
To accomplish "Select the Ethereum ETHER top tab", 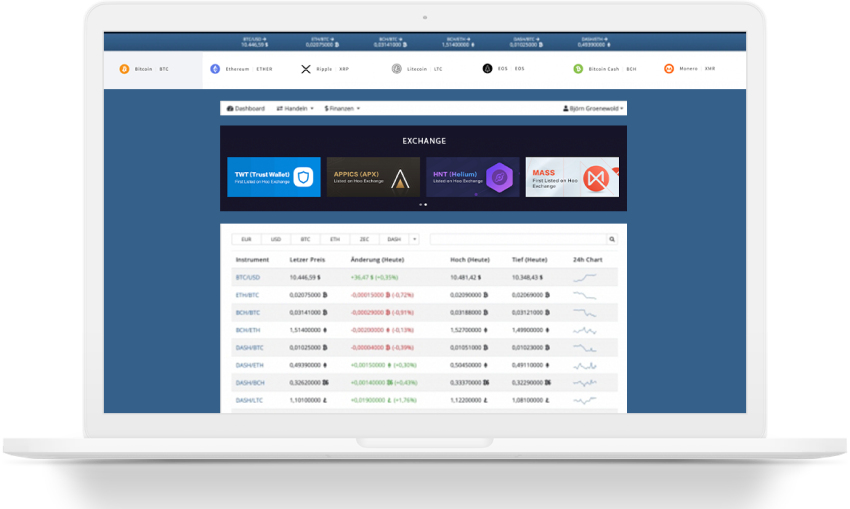I will (x=241, y=69).
